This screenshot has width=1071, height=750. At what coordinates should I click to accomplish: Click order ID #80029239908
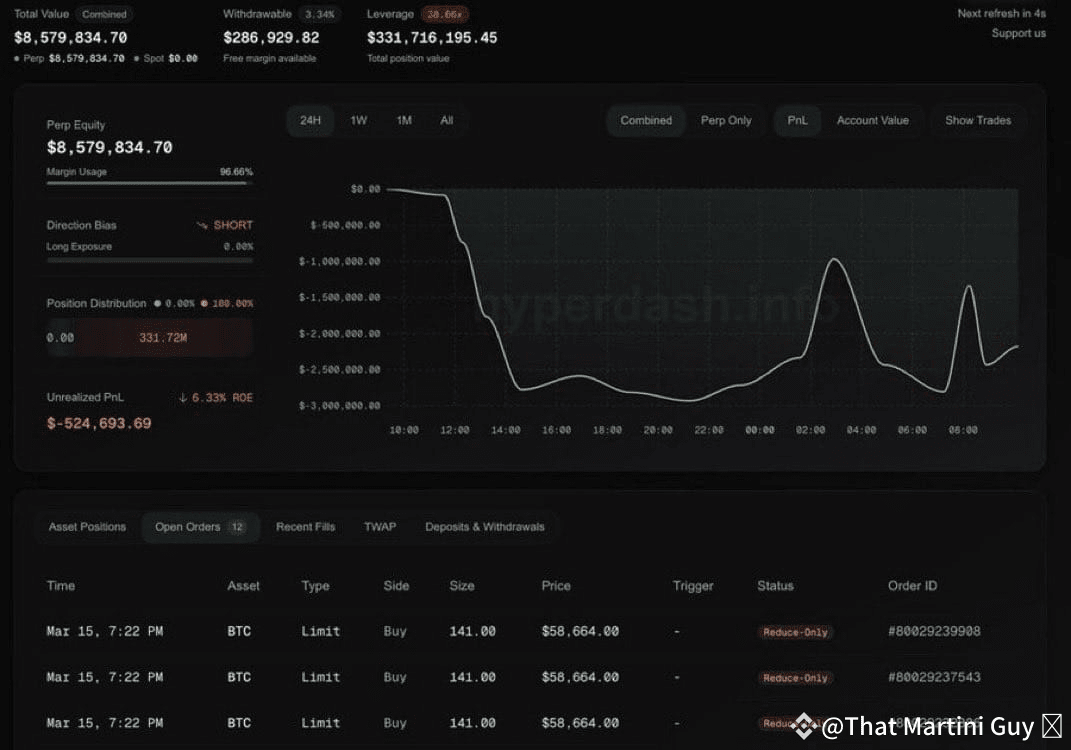(934, 631)
